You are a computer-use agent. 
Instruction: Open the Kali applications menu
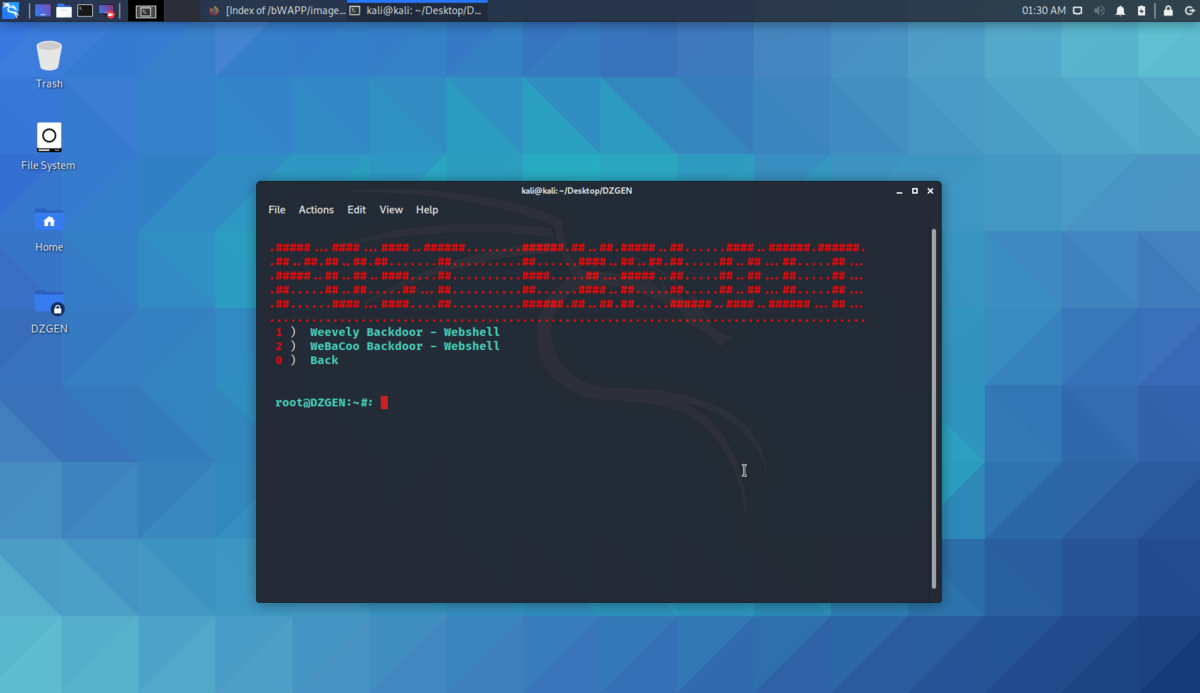[10, 11]
